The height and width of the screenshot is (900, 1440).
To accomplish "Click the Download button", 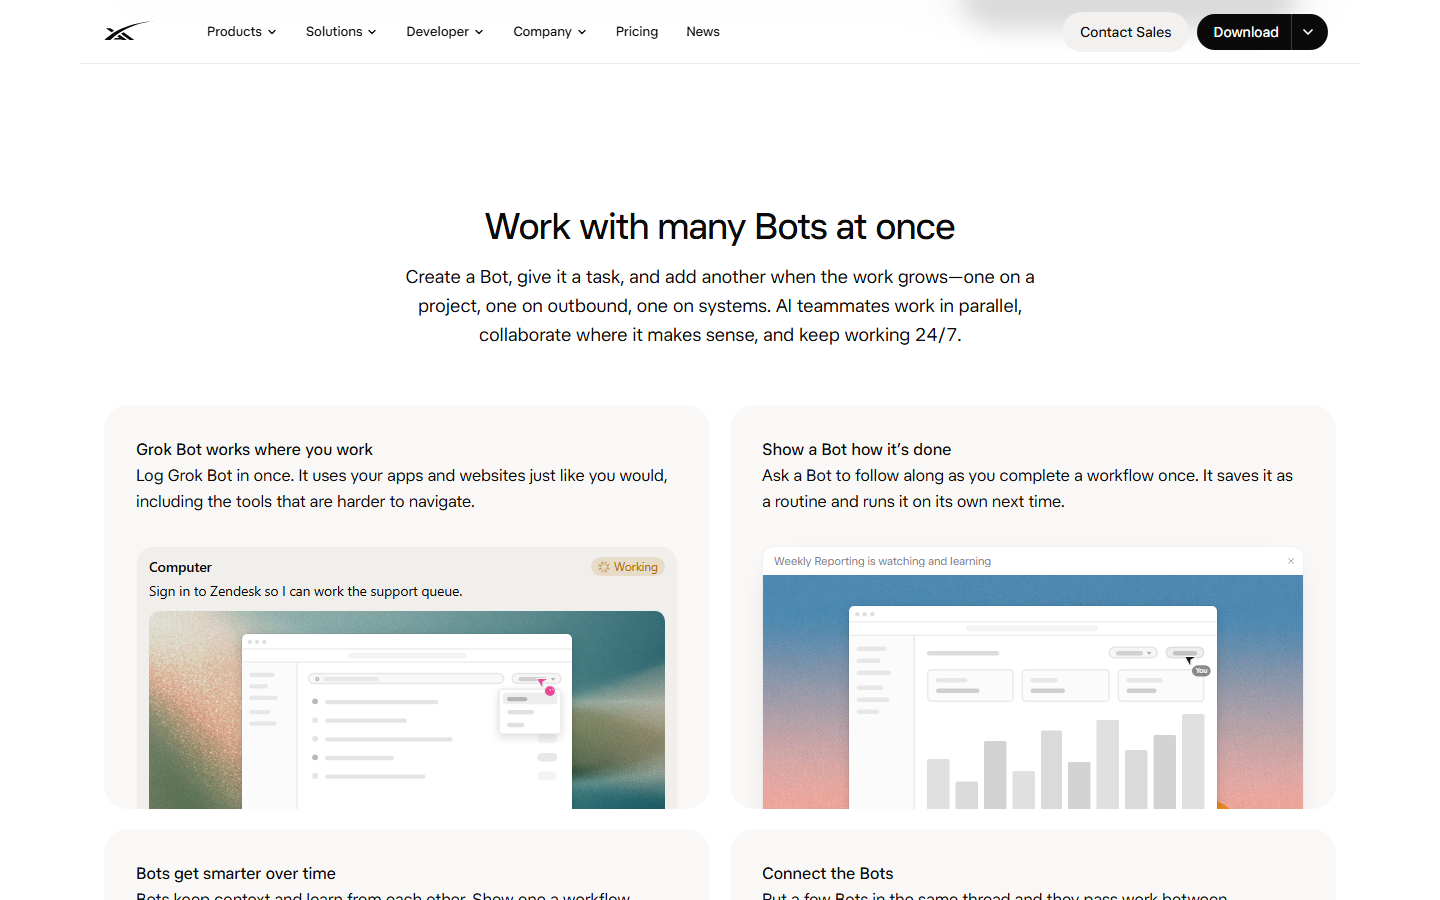I will tap(1245, 32).
